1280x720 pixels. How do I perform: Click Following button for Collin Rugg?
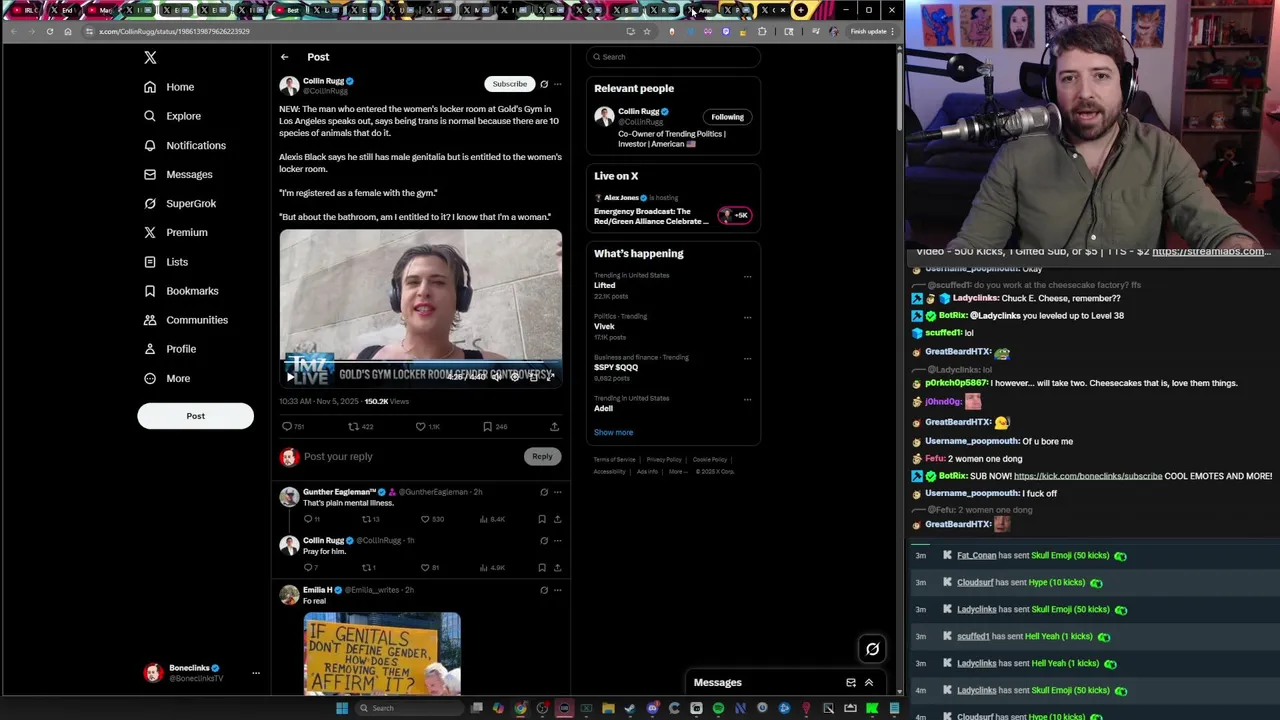pyautogui.click(x=728, y=117)
